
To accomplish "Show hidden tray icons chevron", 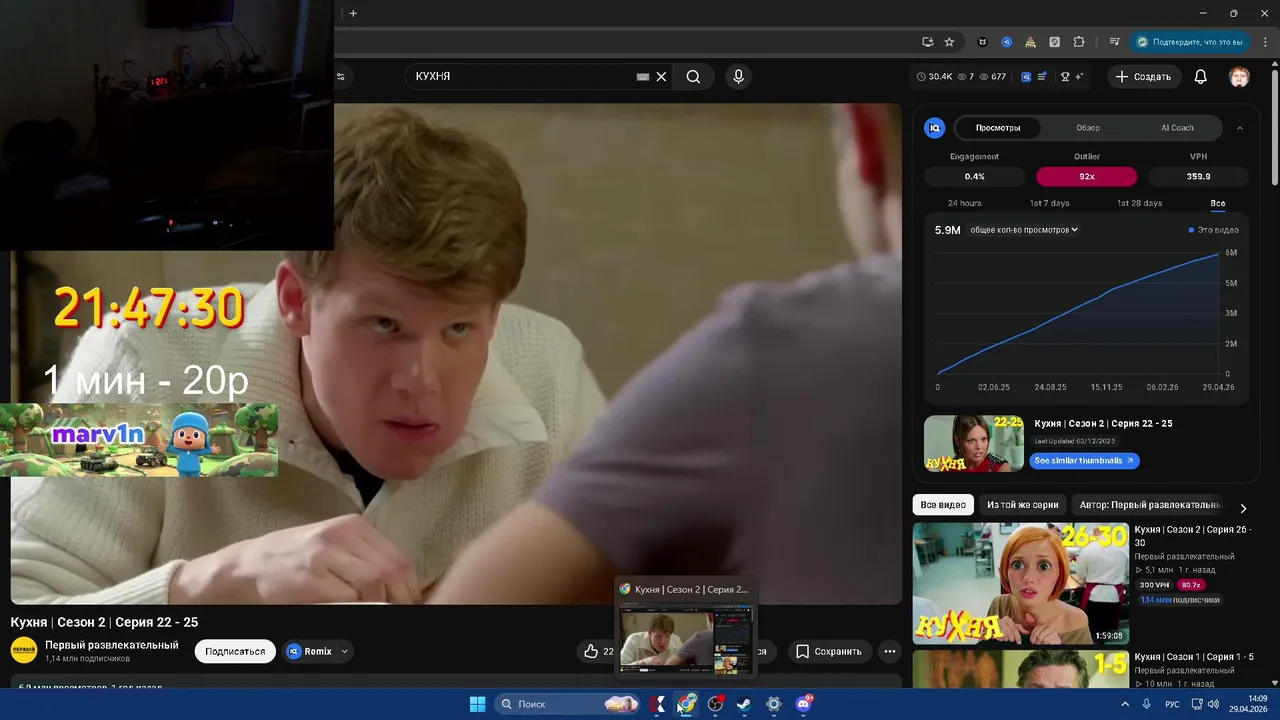I will click(x=1125, y=704).
